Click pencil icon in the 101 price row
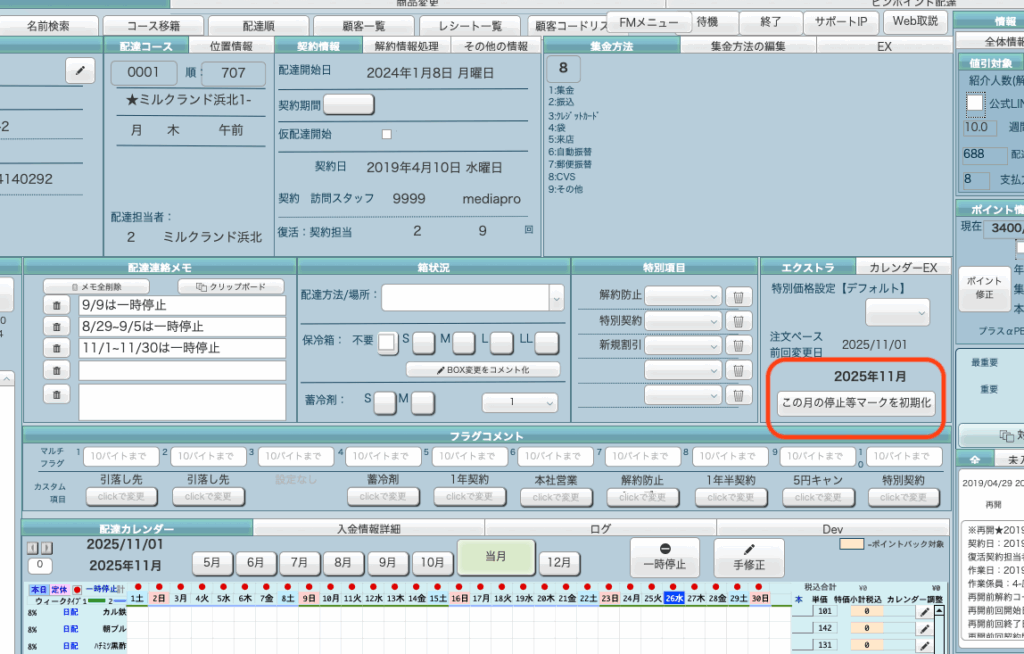Viewport: 1024px width, 654px height. point(925,611)
